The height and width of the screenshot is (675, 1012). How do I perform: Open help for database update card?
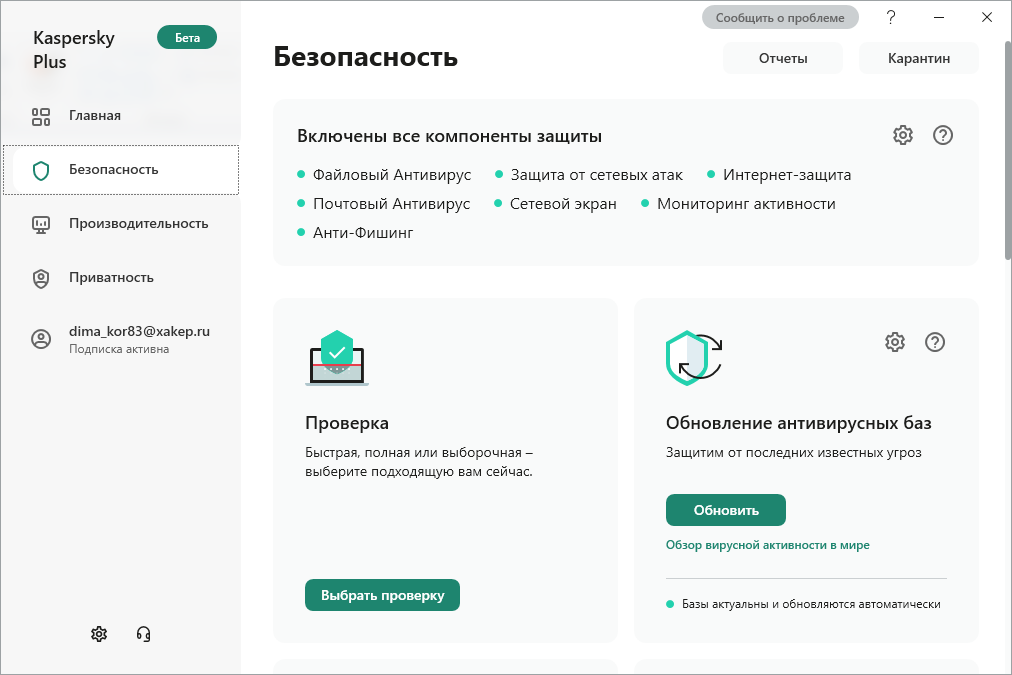click(935, 341)
